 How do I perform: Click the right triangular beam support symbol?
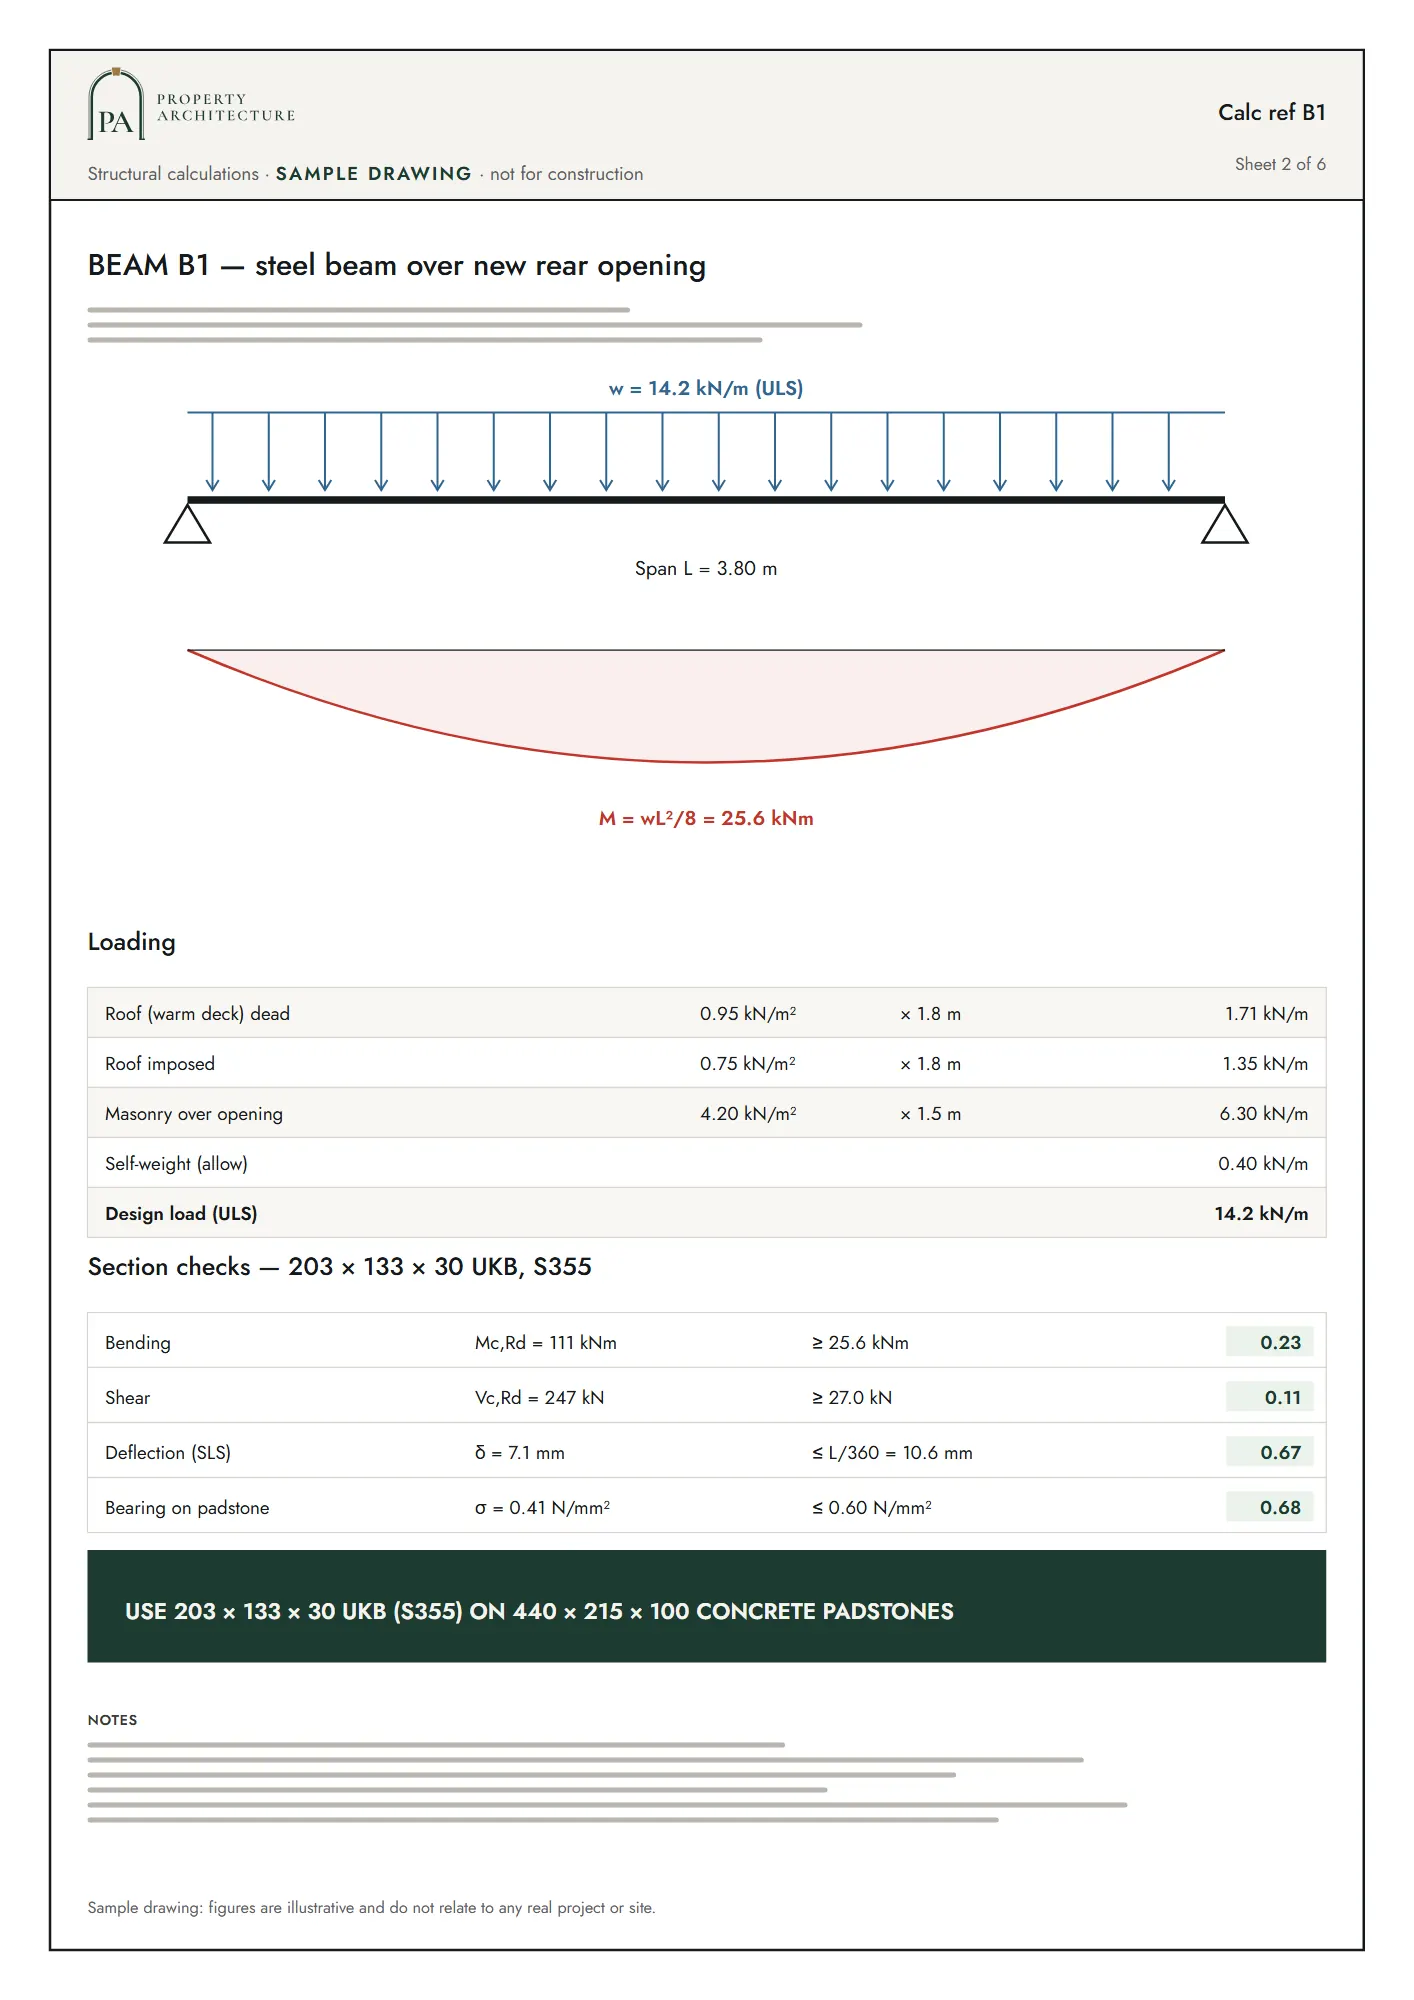[1225, 523]
